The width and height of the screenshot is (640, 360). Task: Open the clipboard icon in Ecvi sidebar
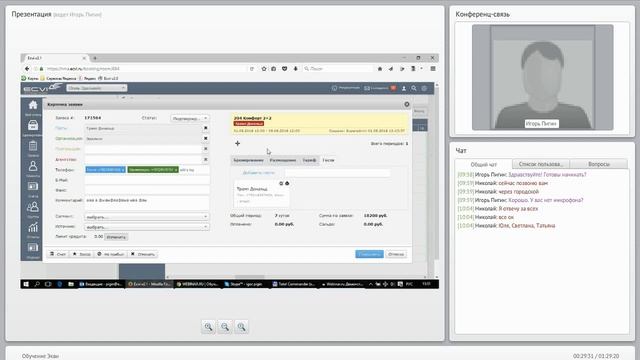(33, 146)
